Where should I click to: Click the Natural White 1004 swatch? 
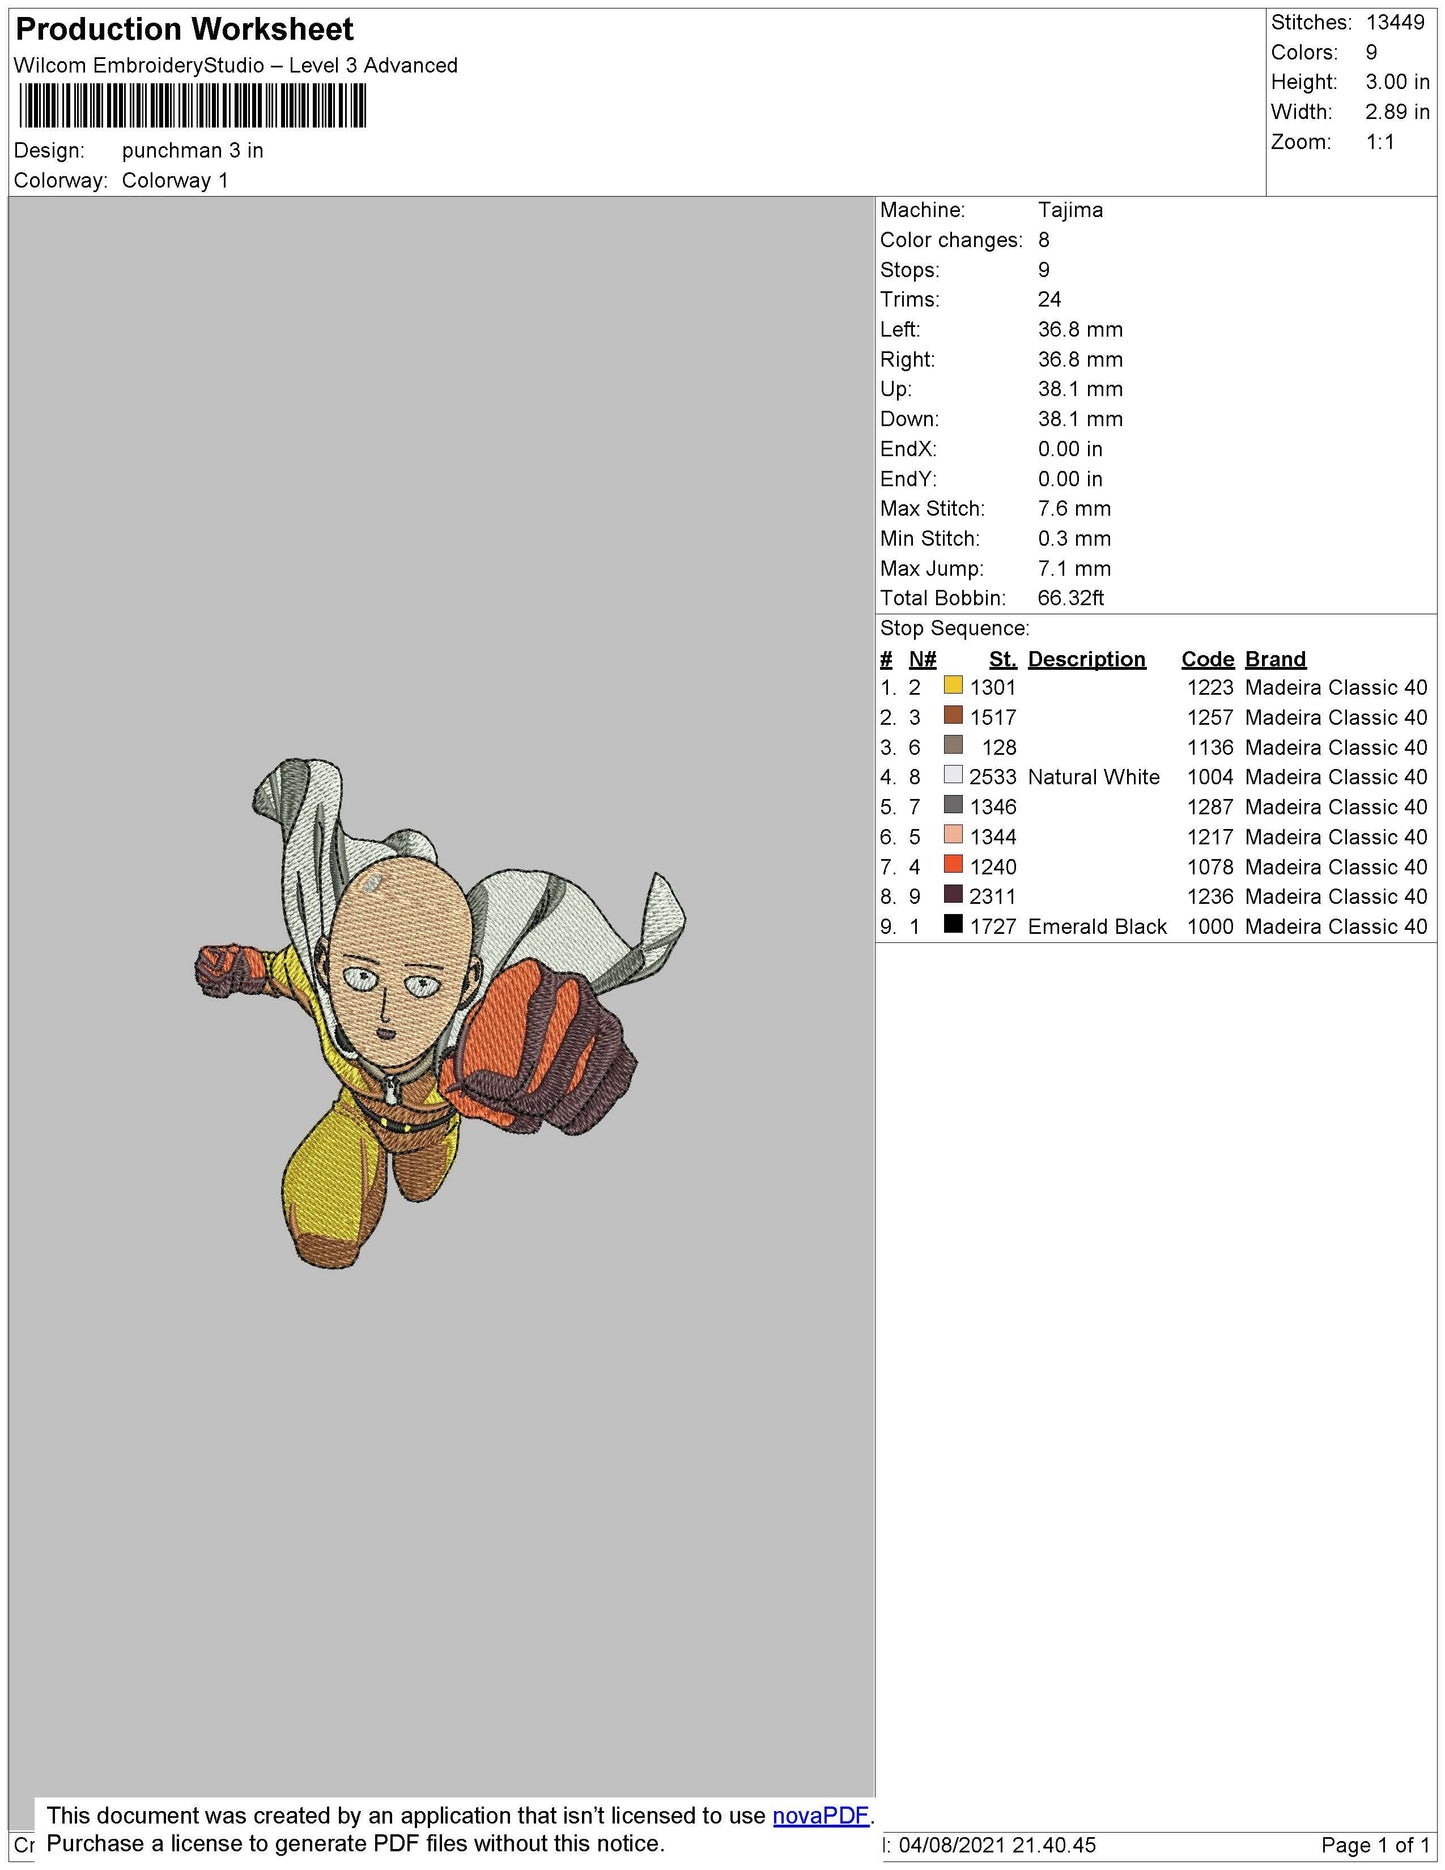coord(953,776)
